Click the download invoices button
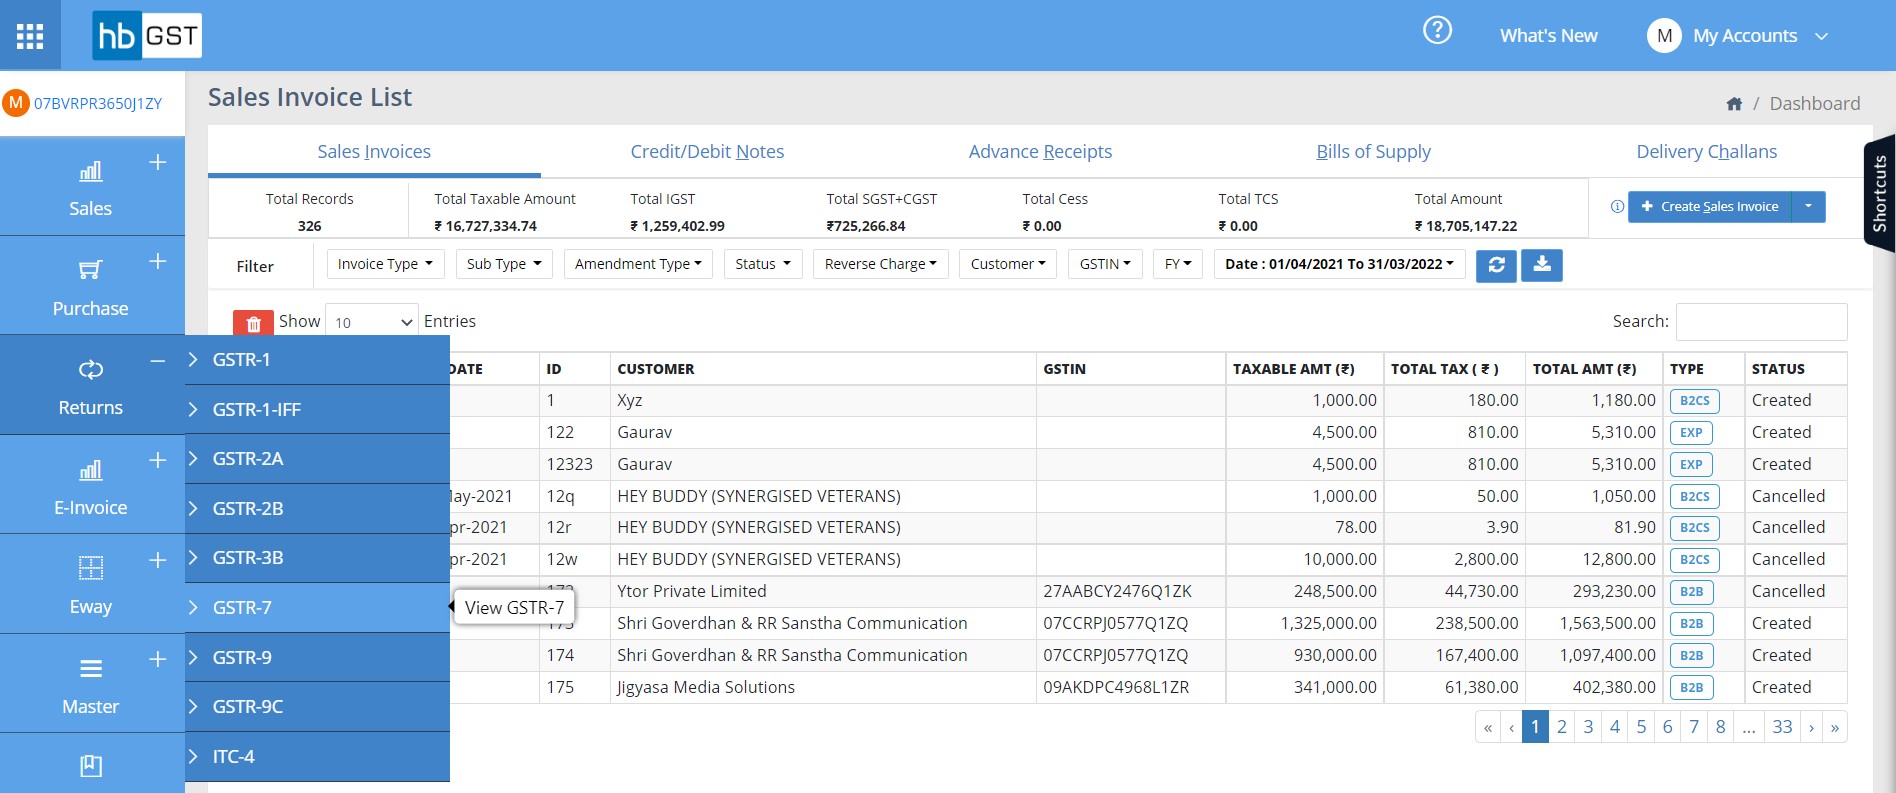The height and width of the screenshot is (793, 1896). click(x=1542, y=265)
